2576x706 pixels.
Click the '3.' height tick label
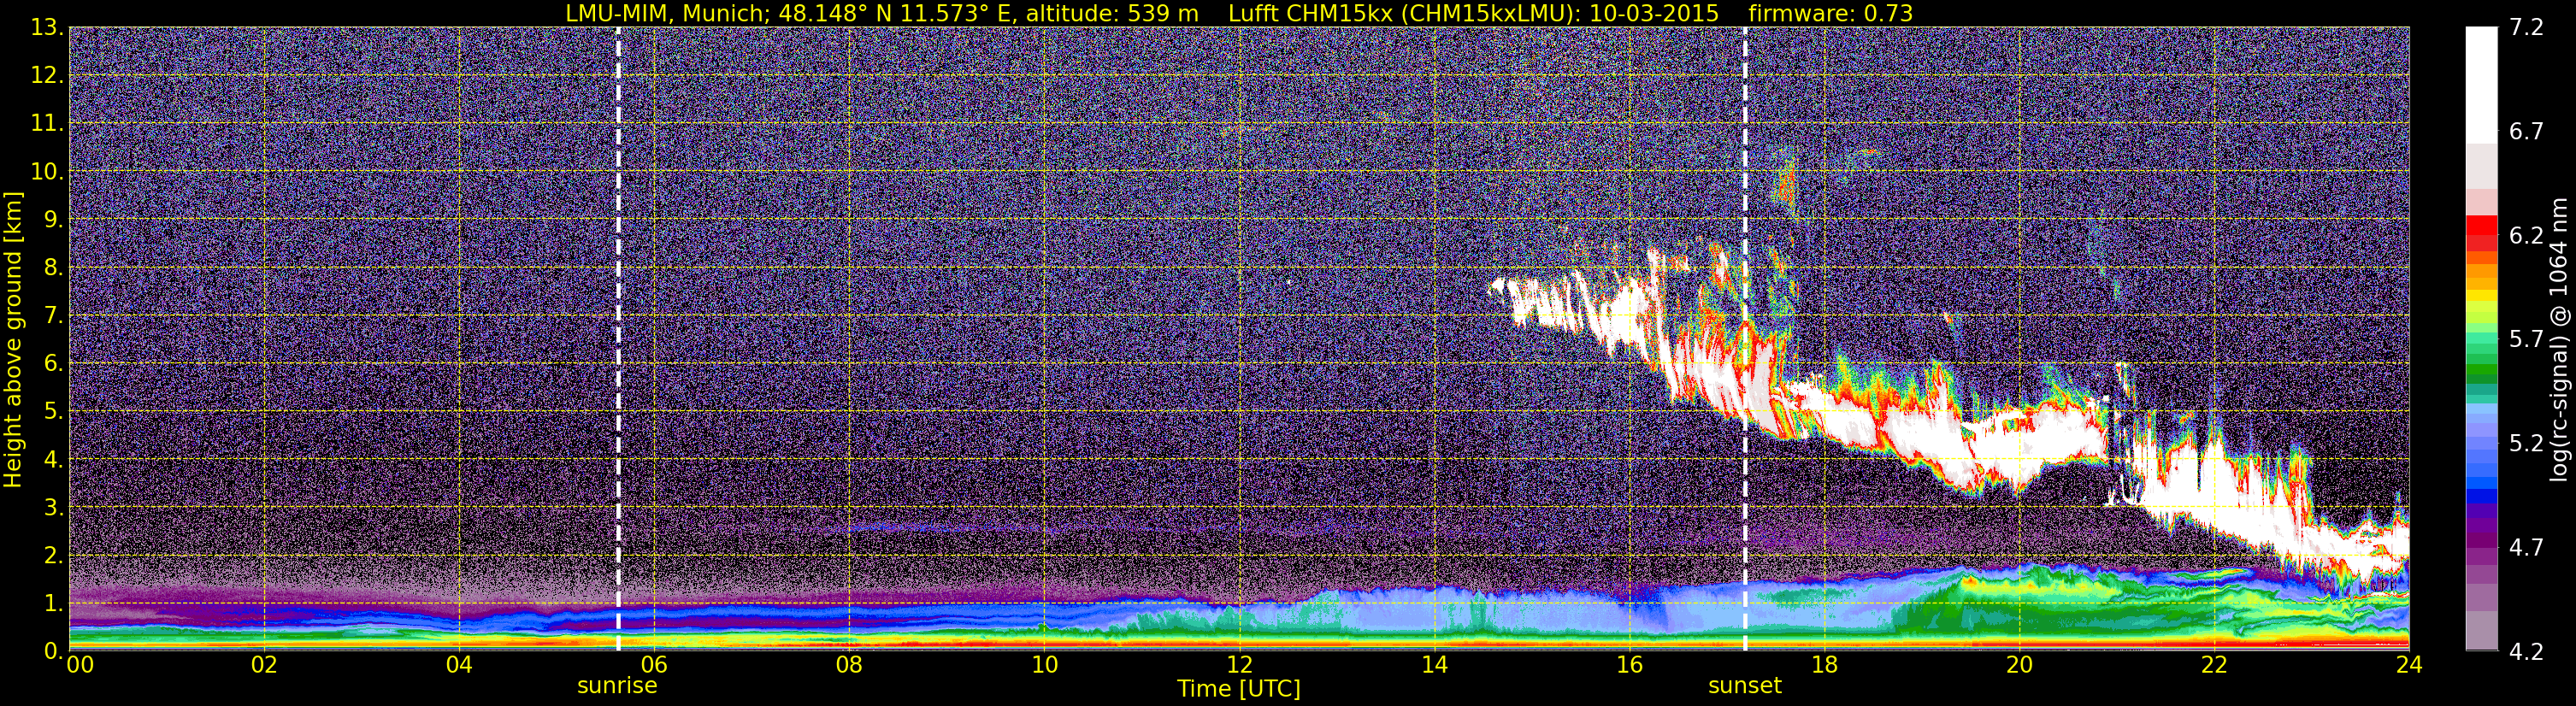click(x=54, y=508)
